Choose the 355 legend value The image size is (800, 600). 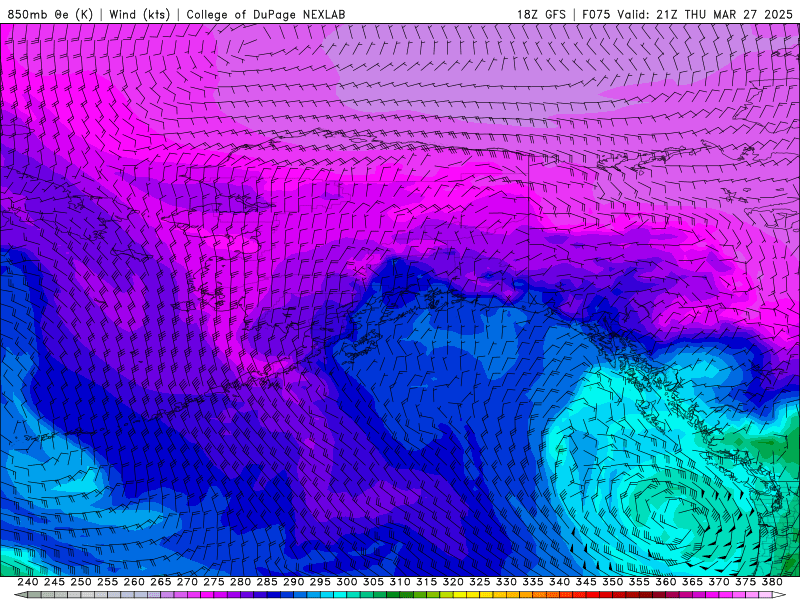coord(639,582)
